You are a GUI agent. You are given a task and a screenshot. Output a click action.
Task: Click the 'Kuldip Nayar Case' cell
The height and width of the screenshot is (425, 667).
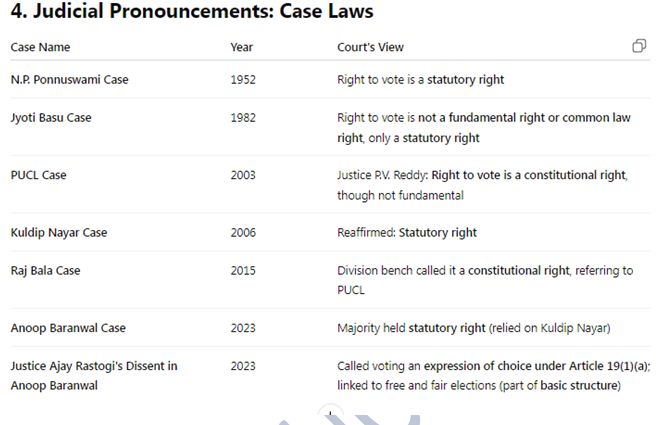(x=59, y=232)
